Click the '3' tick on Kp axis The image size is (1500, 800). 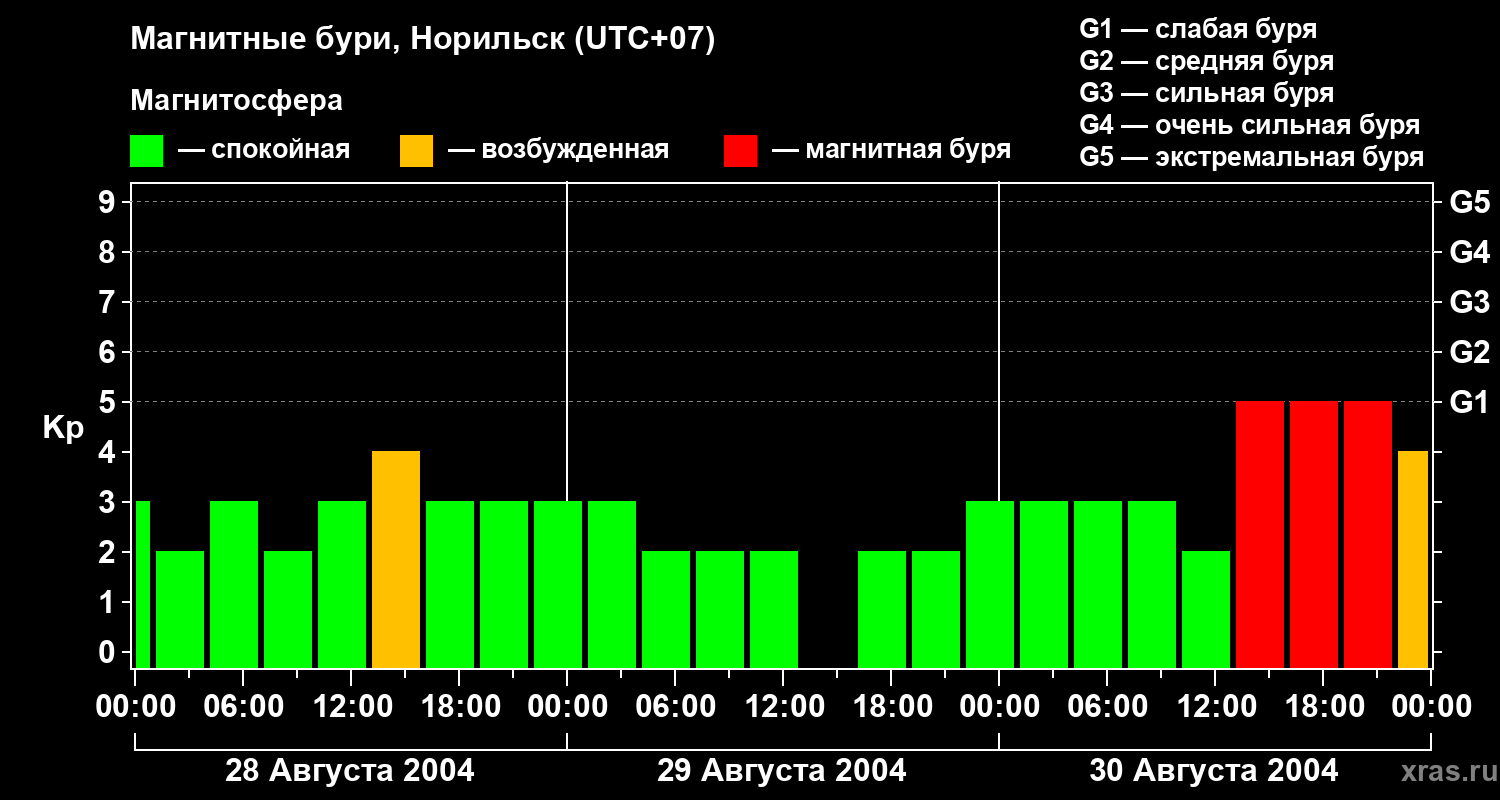click(109, 502)
